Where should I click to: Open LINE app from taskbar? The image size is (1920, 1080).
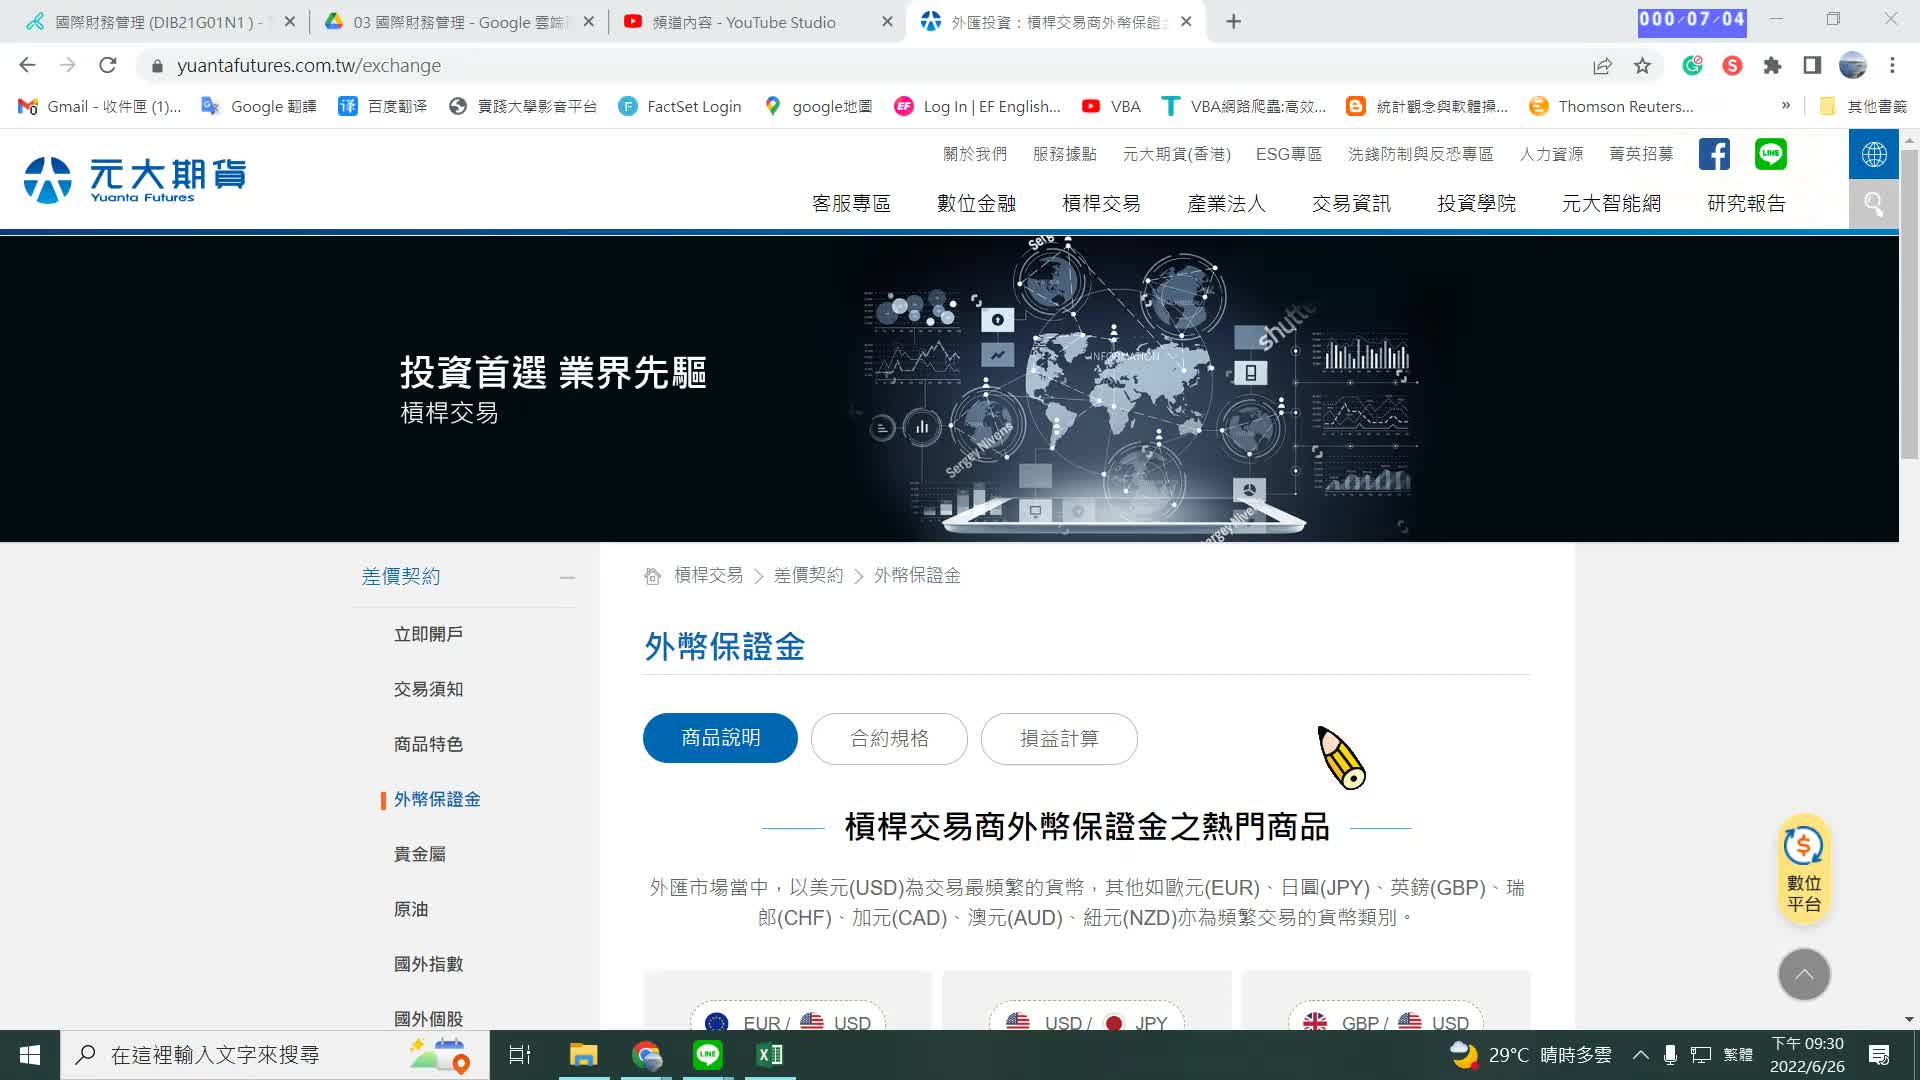tap(708, 1055)
